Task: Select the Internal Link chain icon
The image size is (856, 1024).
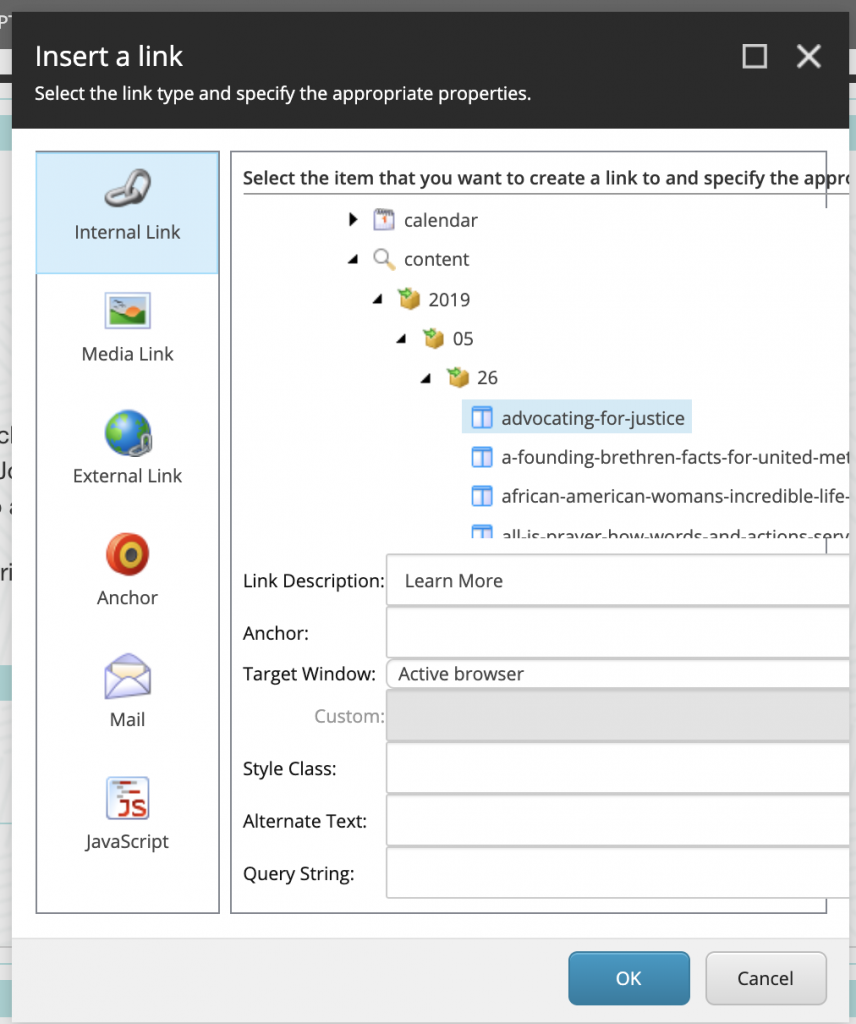Action: tap(128, 187)
